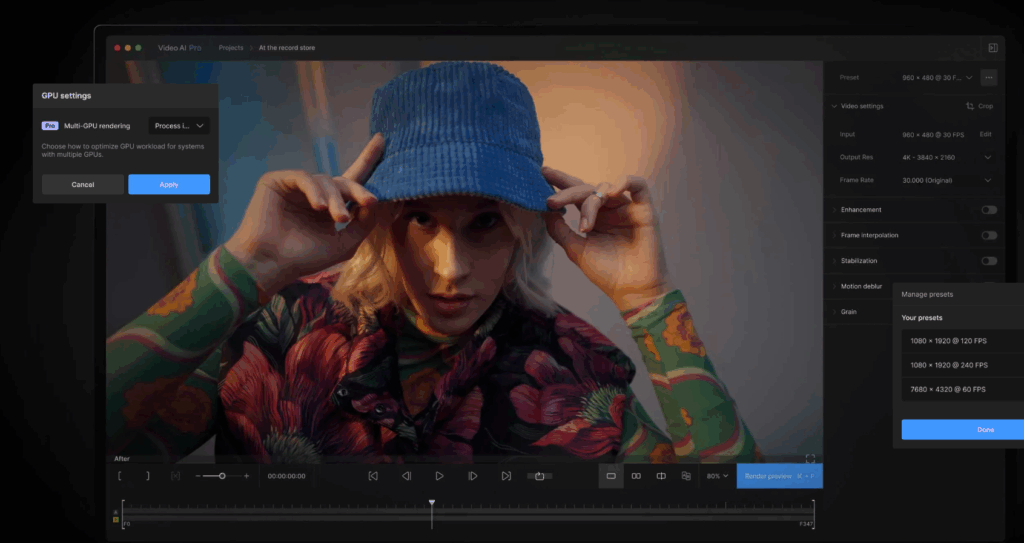Open the Frame Rate dropdown
1024x543 pixels.
[x=948, y=180]
